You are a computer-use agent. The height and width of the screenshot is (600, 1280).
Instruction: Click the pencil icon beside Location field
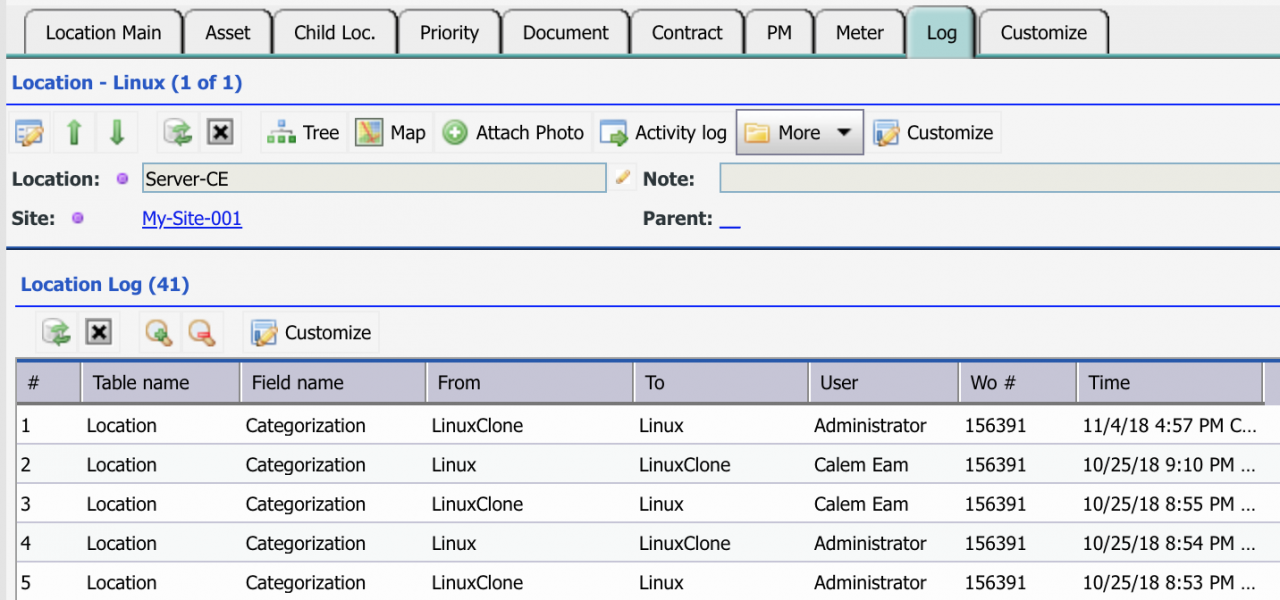[623, 178]
